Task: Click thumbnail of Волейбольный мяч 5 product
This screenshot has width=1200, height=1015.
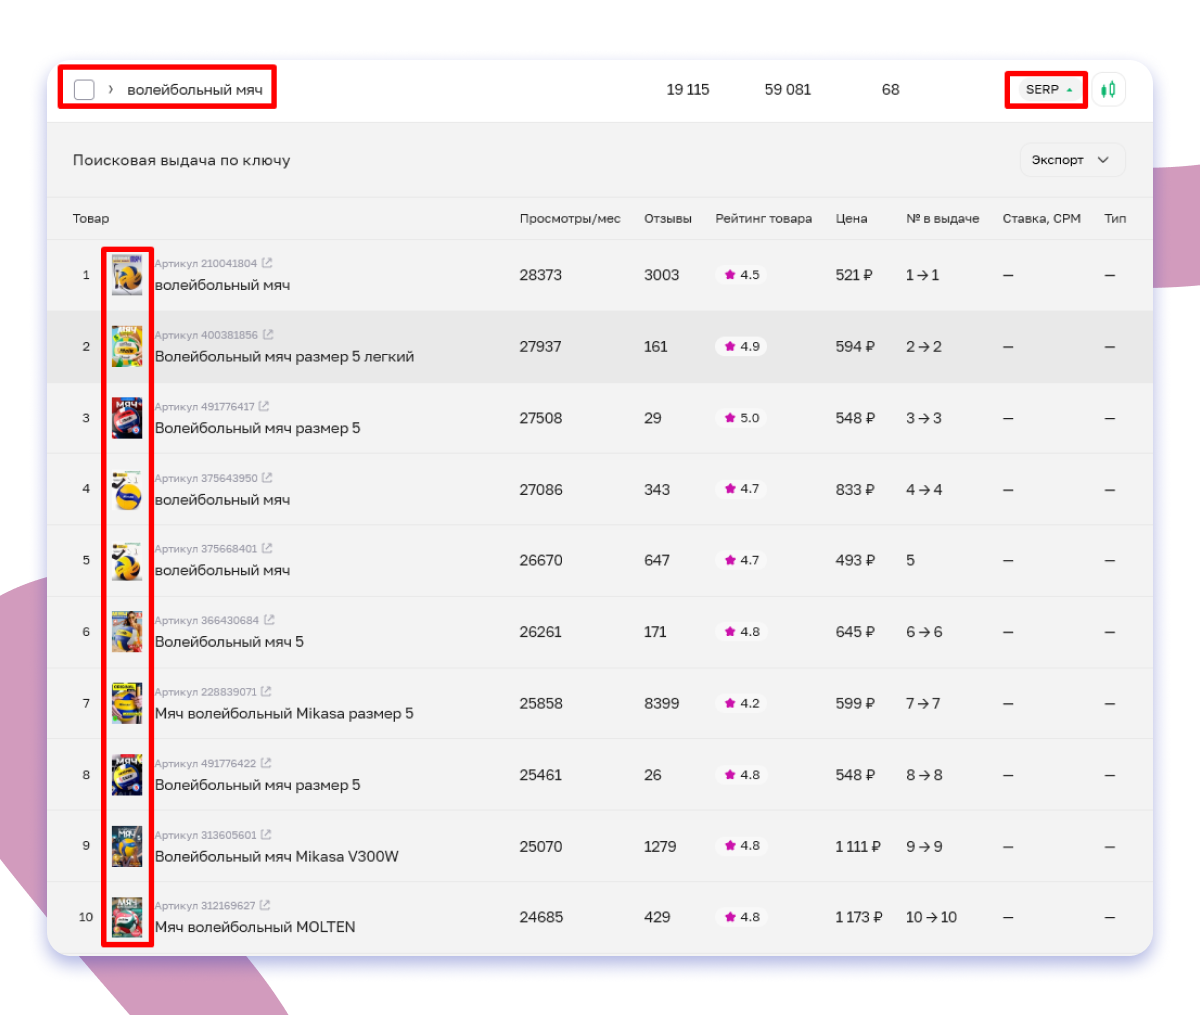Action: pyautogui.click(x=127, y=632)
